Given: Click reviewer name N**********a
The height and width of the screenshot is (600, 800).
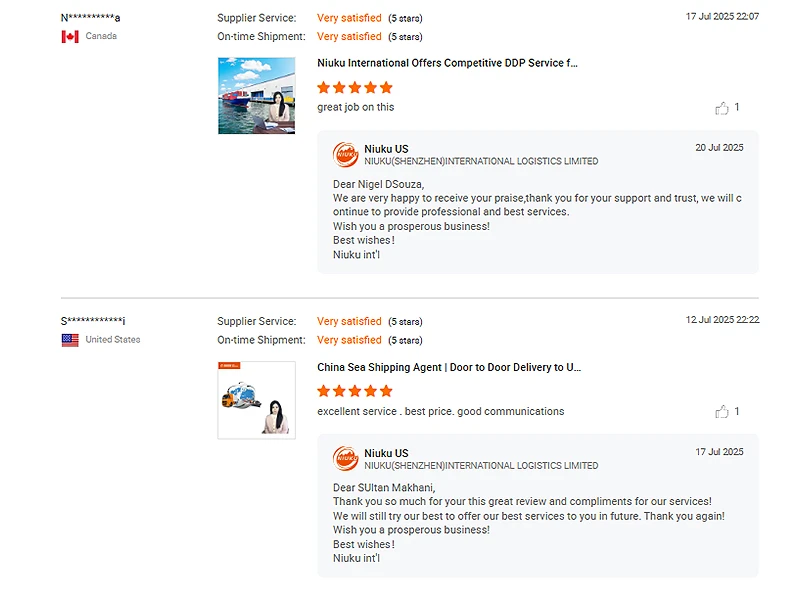Looking at the screenshot, I should click(91, 18).
